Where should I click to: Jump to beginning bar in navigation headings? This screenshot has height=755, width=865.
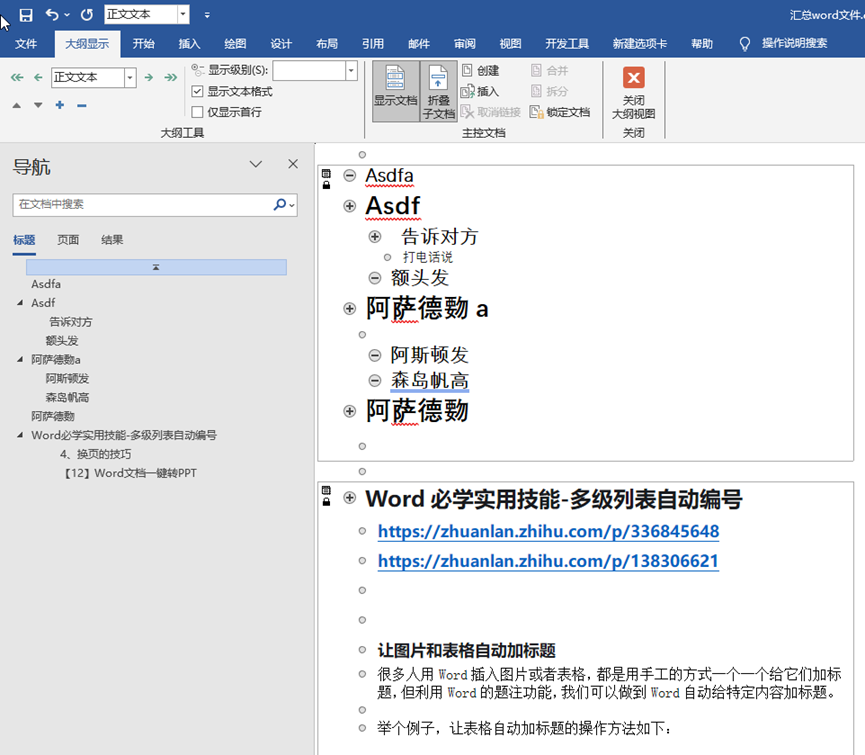(156, 267)
